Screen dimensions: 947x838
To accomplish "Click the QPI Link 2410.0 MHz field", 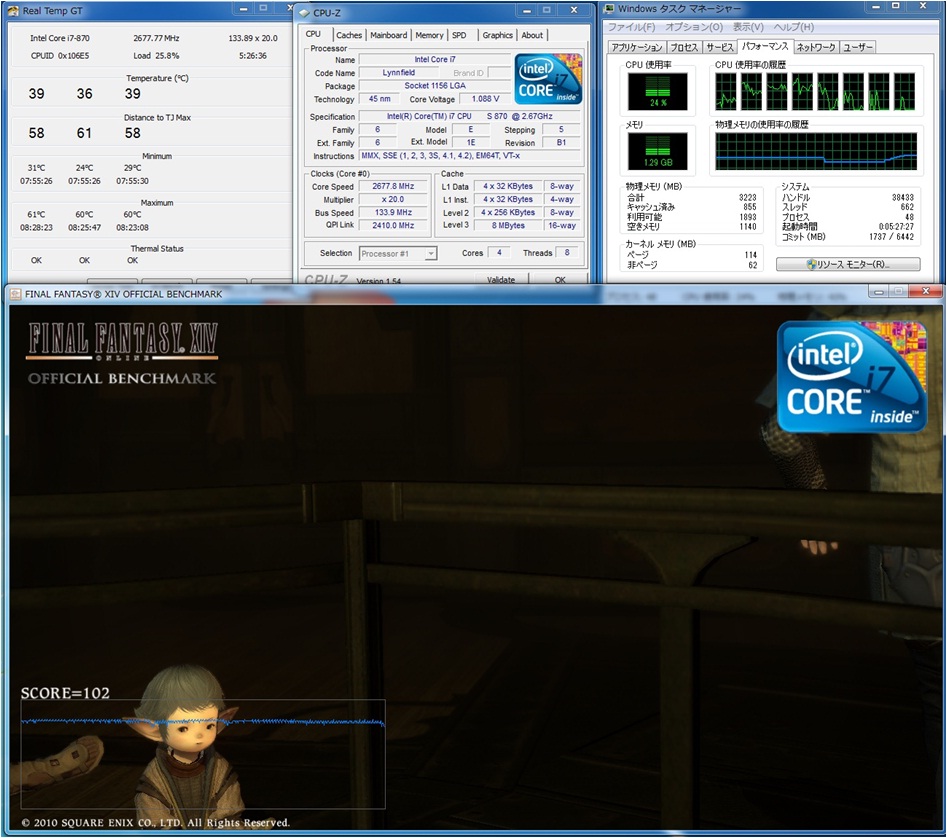I will [393, 225].
